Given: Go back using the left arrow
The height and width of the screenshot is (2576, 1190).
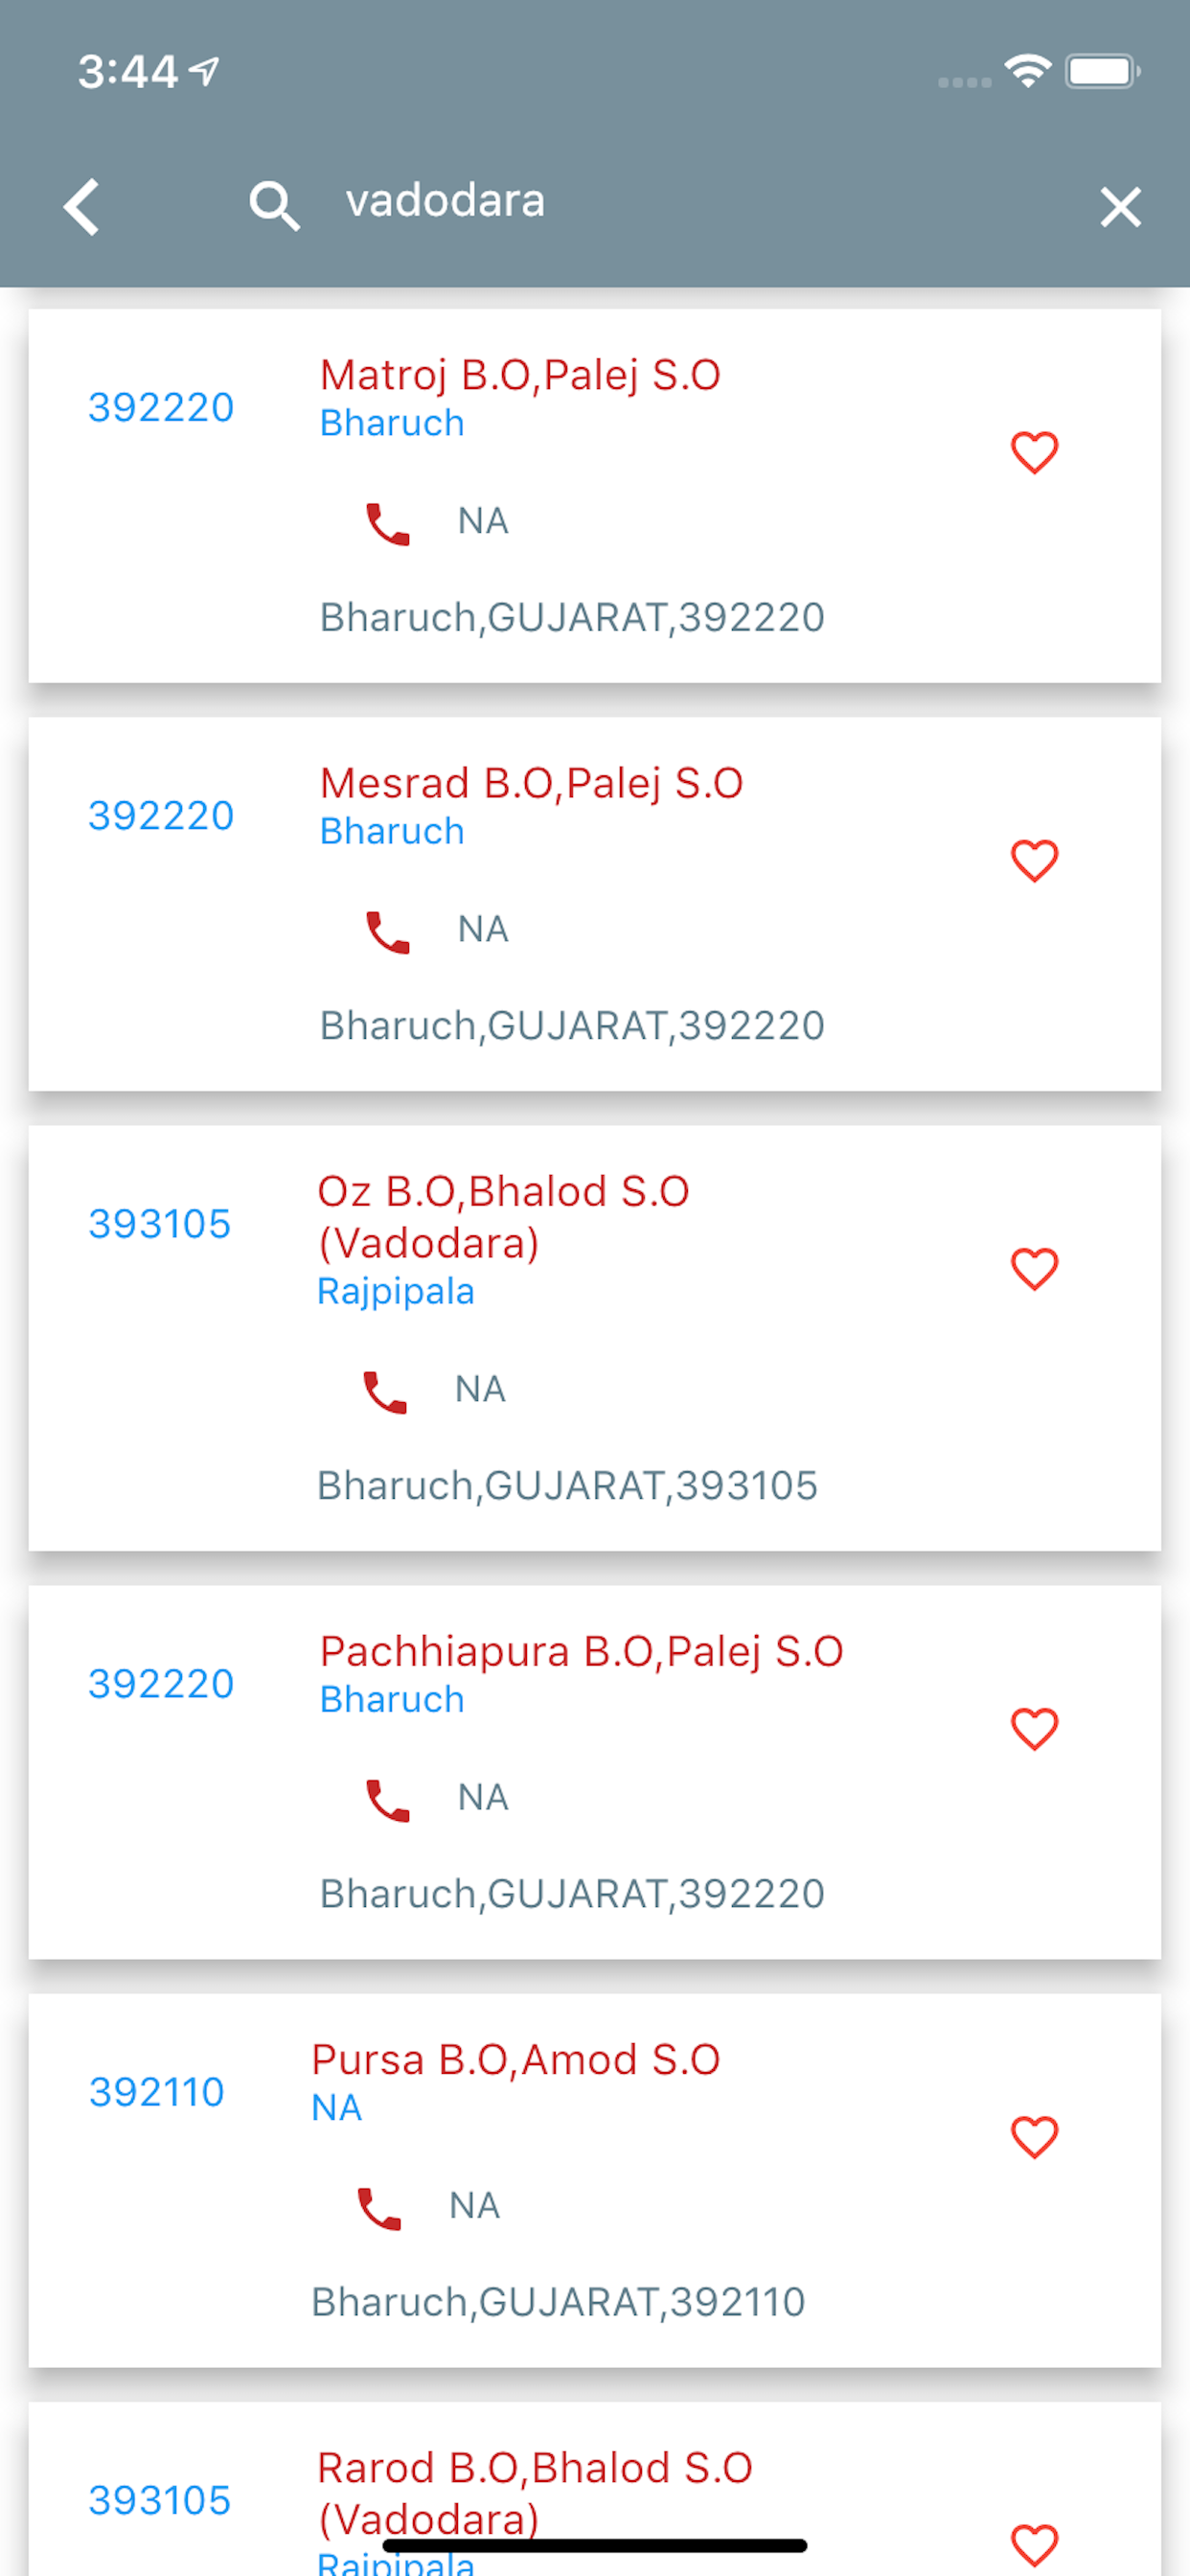Looking at the screenshot, I should (82, 207).
